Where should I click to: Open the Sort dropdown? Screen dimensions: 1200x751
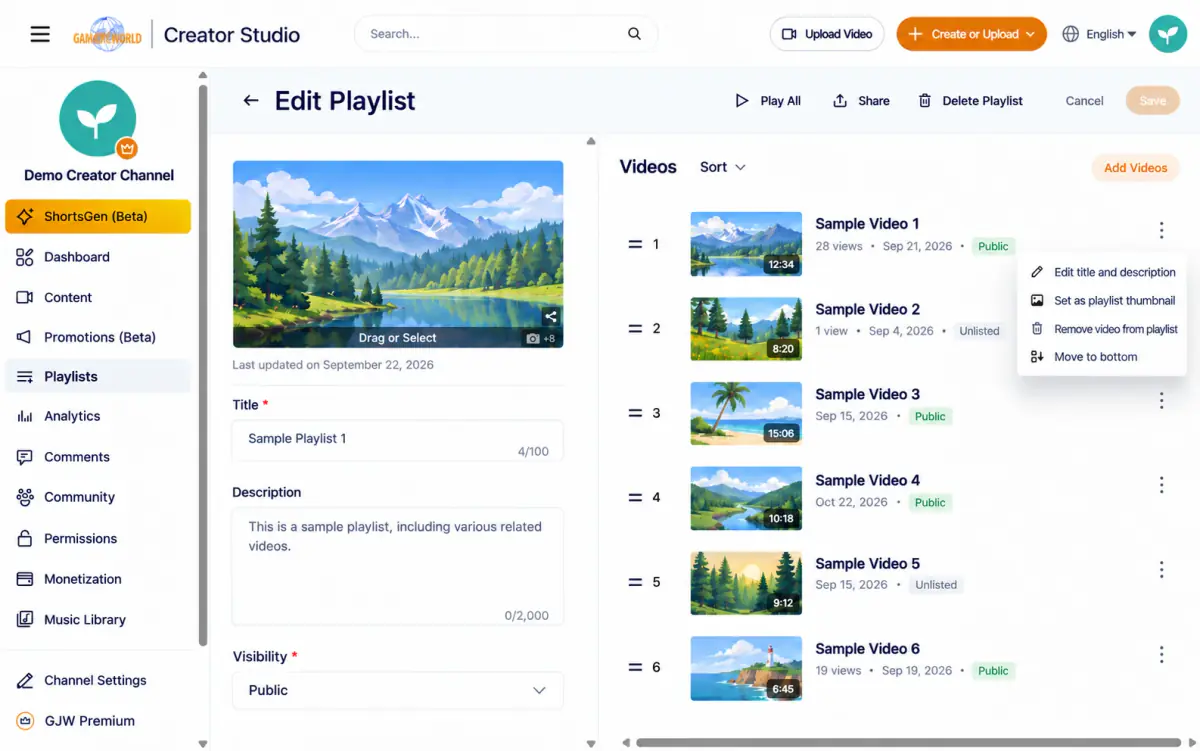pyautogui.click(x=723, y=167)
